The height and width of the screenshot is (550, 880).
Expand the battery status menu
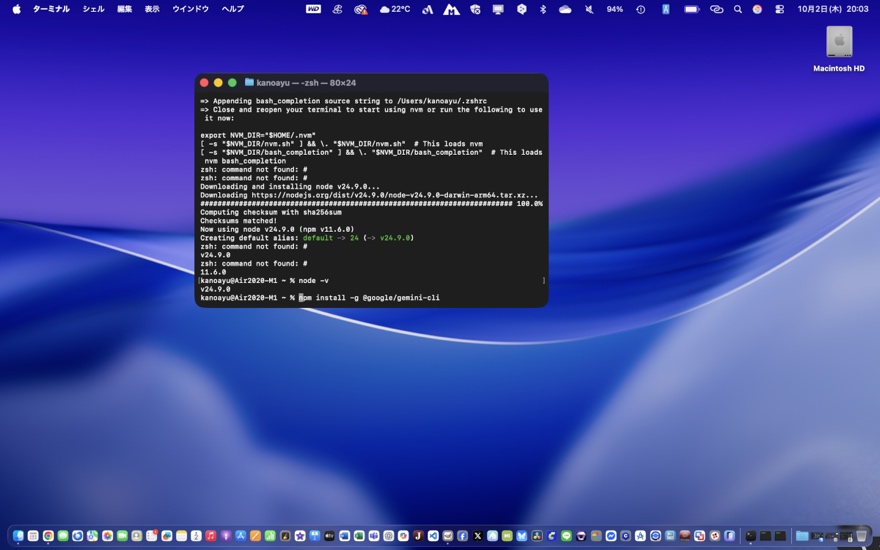(691, 9)
